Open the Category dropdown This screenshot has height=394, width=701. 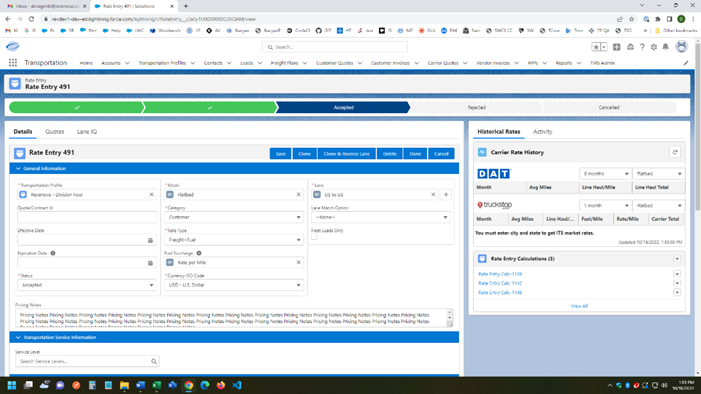point(234,217)
